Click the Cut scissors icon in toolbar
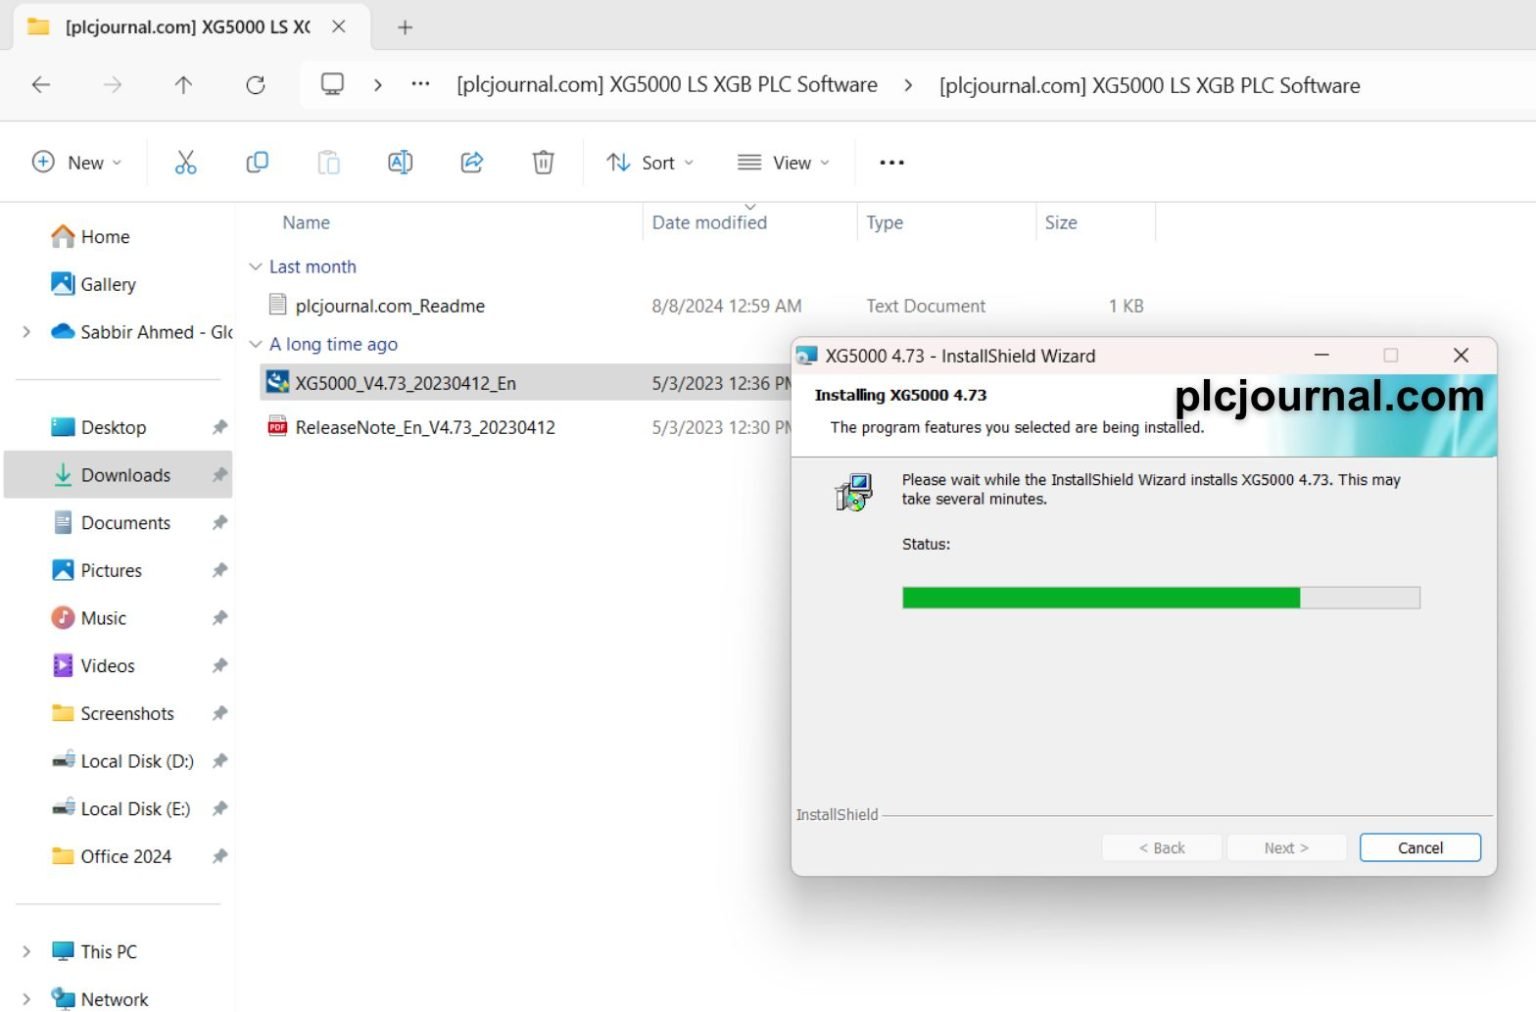This screenshot has width=1536, height=1012. pyautogui.click(x=185, y=162)
